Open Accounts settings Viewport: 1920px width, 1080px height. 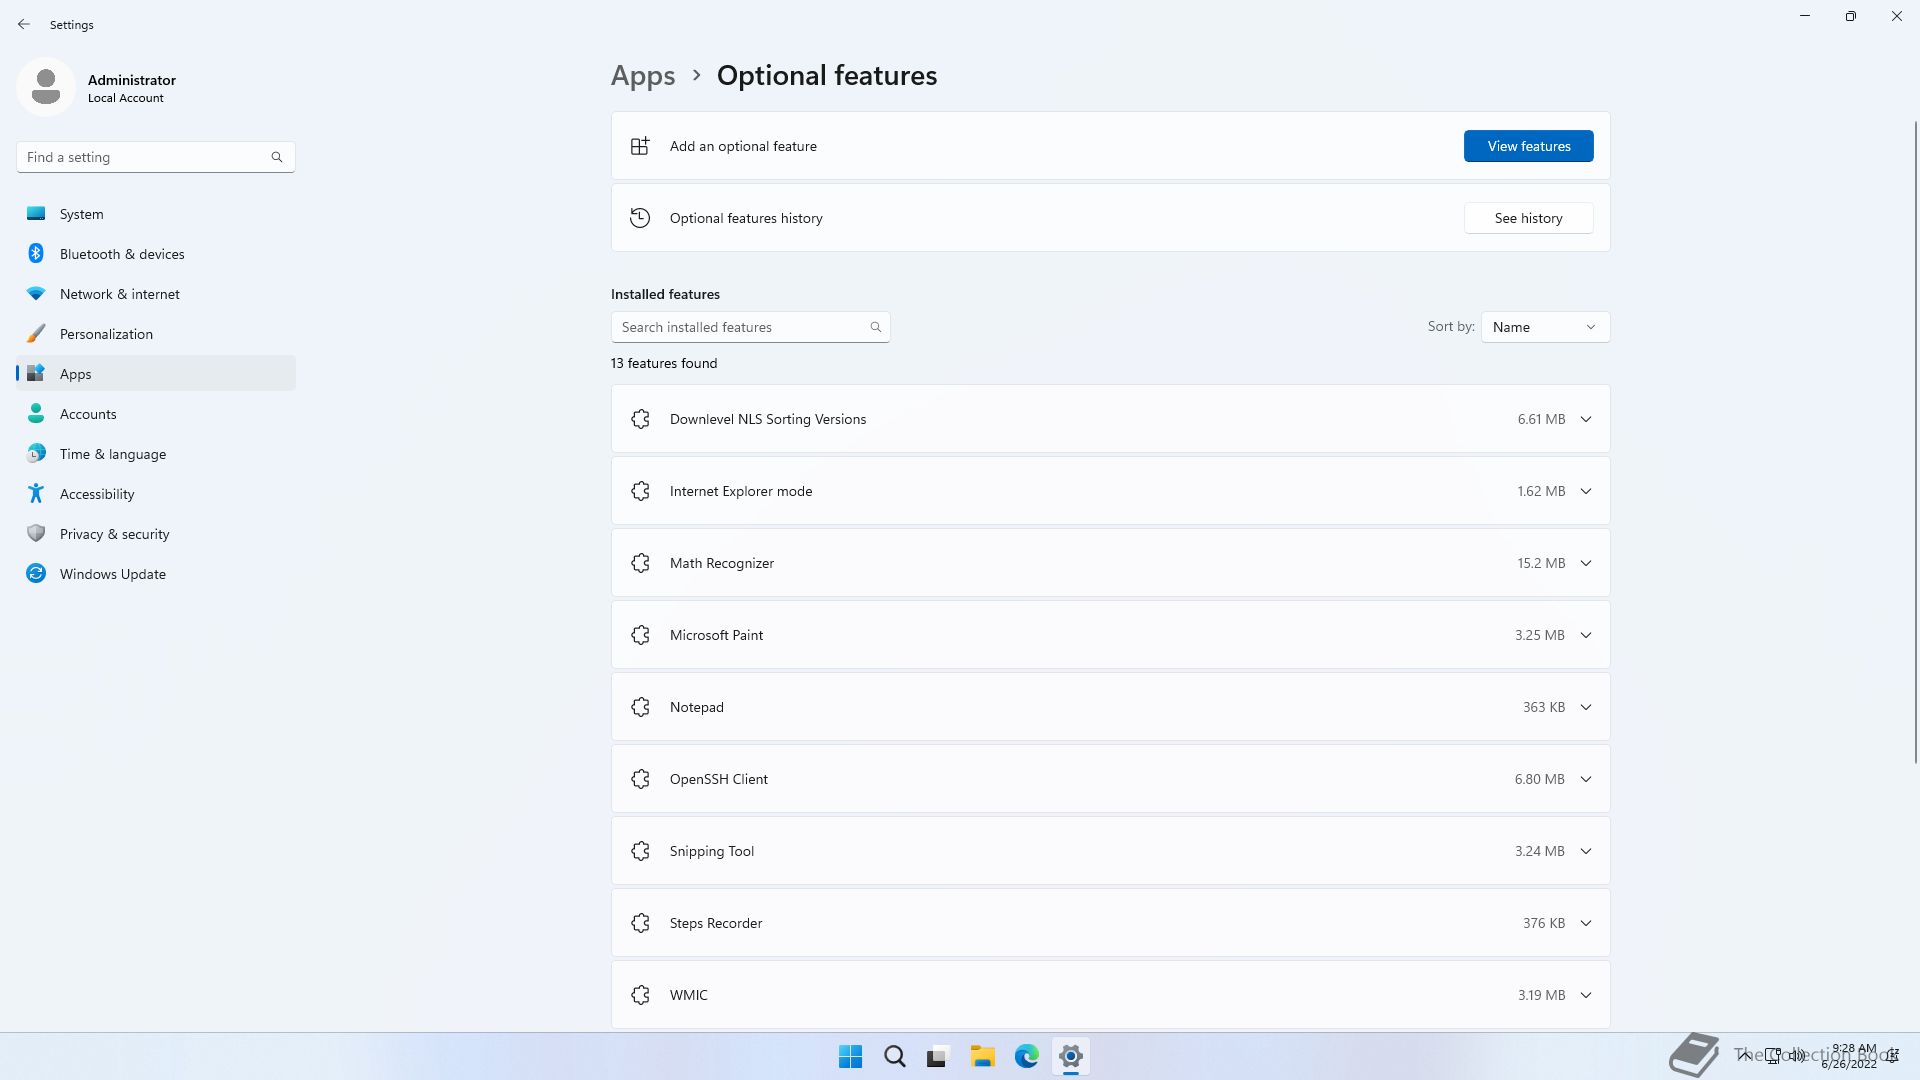tap(156, 414)
